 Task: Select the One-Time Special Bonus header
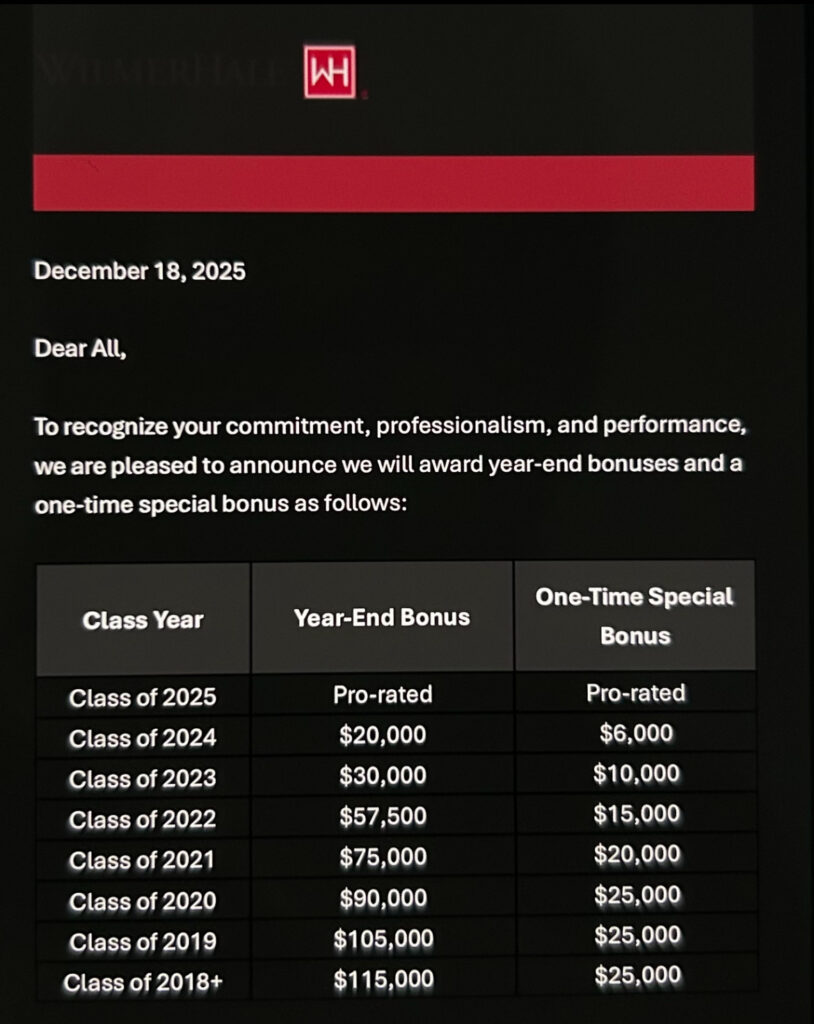(x=635, y=616)
